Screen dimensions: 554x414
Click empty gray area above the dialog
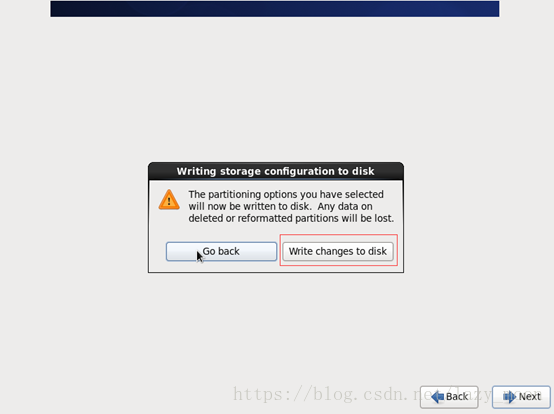276,88
